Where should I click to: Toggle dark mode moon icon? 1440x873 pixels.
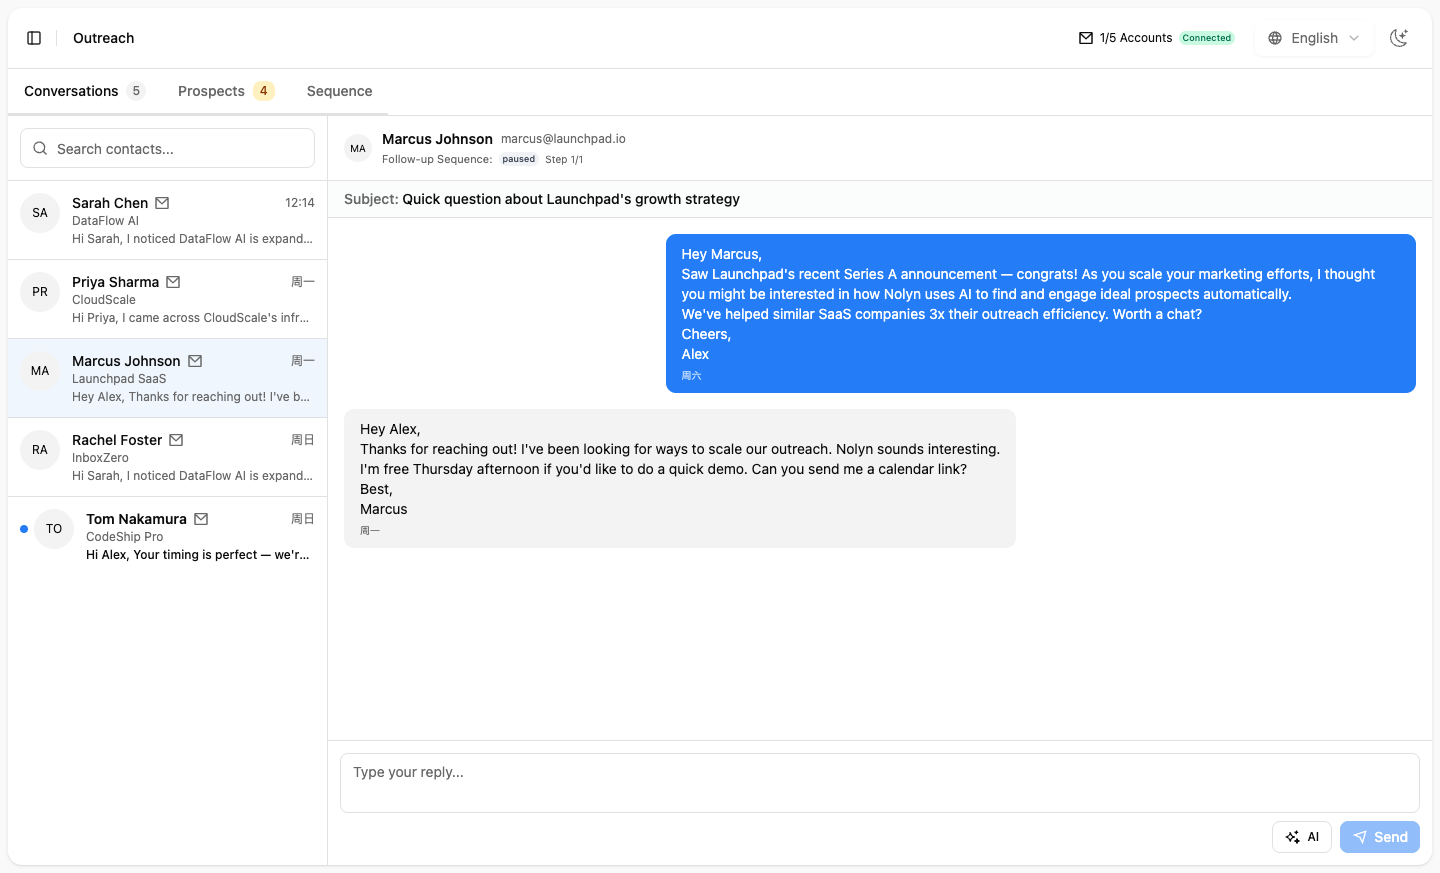(1399, 38)
